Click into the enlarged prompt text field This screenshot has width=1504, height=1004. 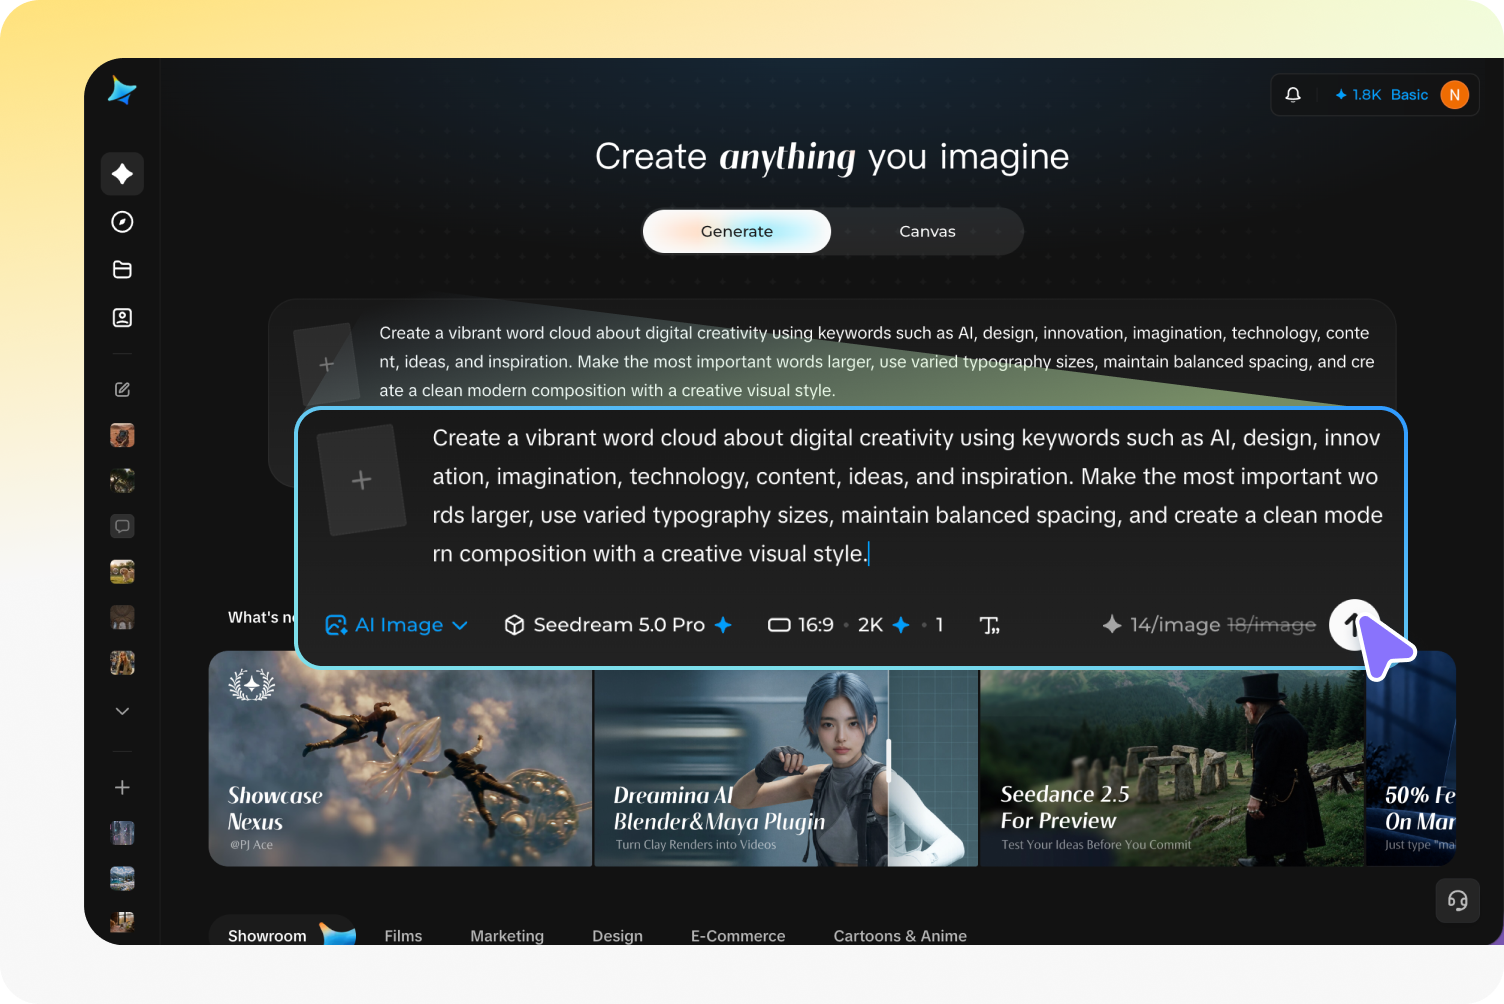(907, 496)
